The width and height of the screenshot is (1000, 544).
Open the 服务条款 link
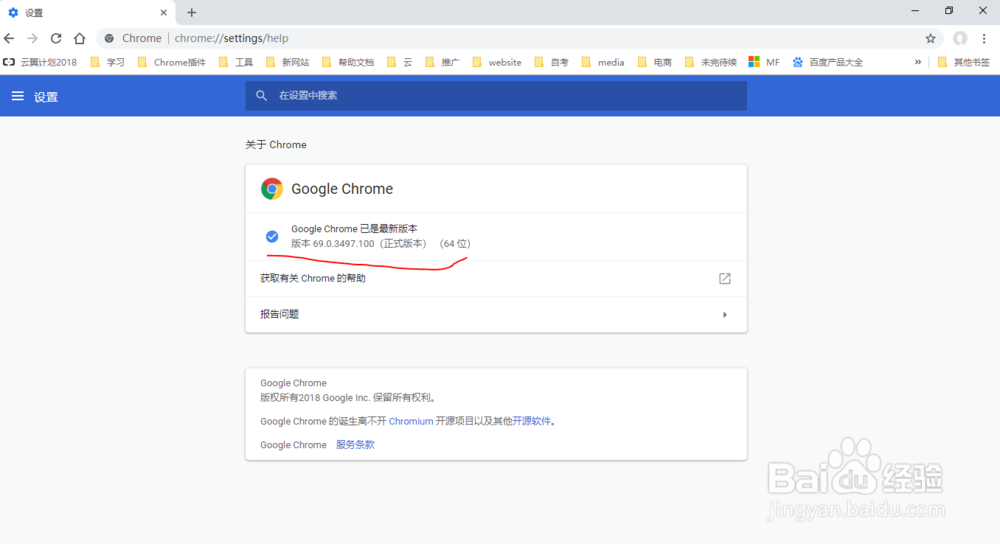(355, 445)
